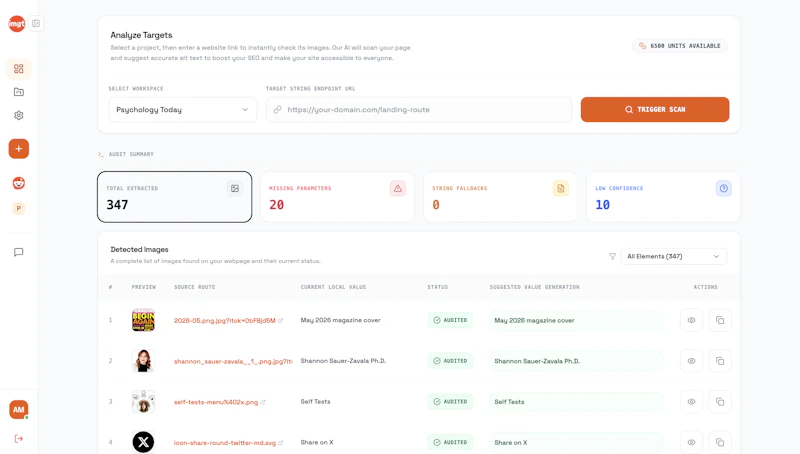Open the self-tests-menu%402x.png source link
Viewport: 800px width, 454px height.
pos(216,402)
